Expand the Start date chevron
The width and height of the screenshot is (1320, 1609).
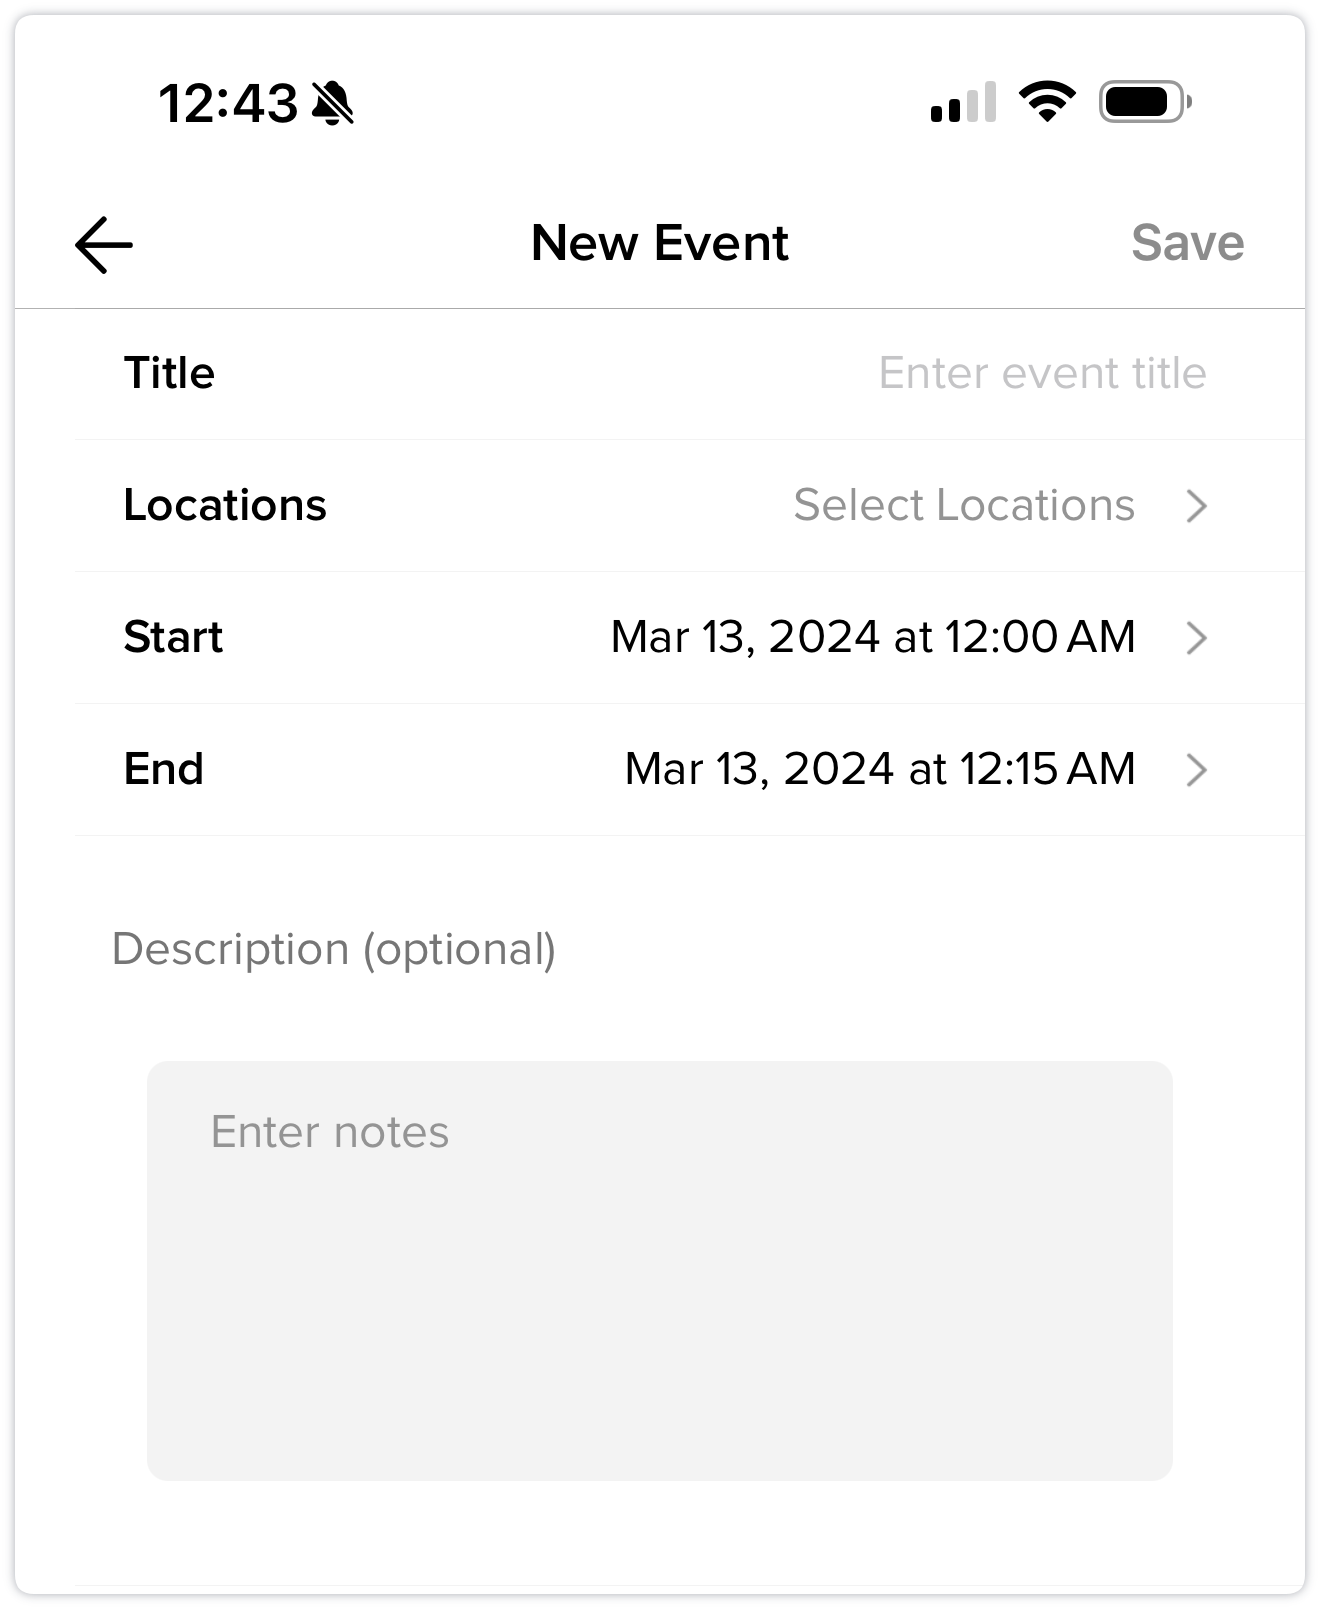(x=1196, y=638)
